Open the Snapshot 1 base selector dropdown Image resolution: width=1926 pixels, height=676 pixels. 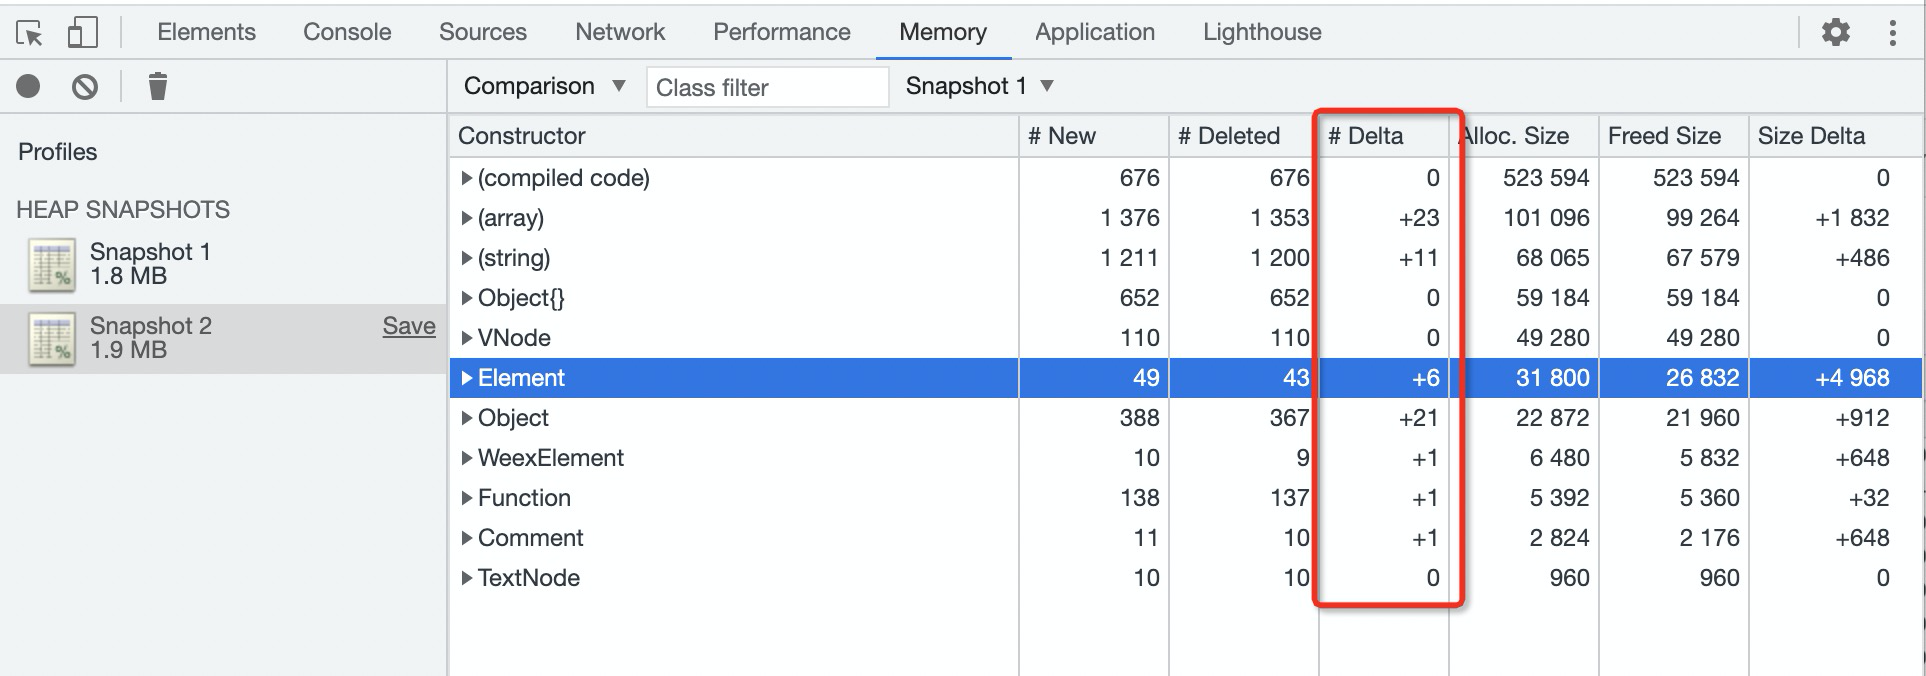tap(979, 86)
